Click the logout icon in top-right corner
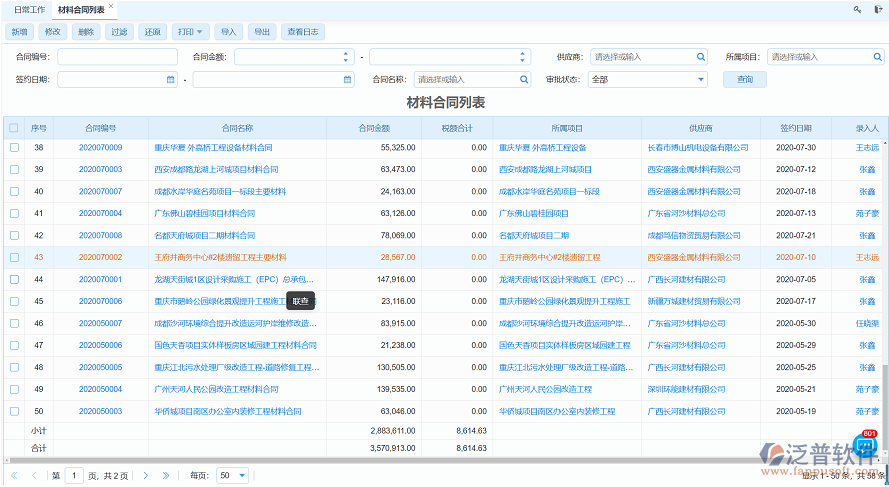 (x=876, y=9)
